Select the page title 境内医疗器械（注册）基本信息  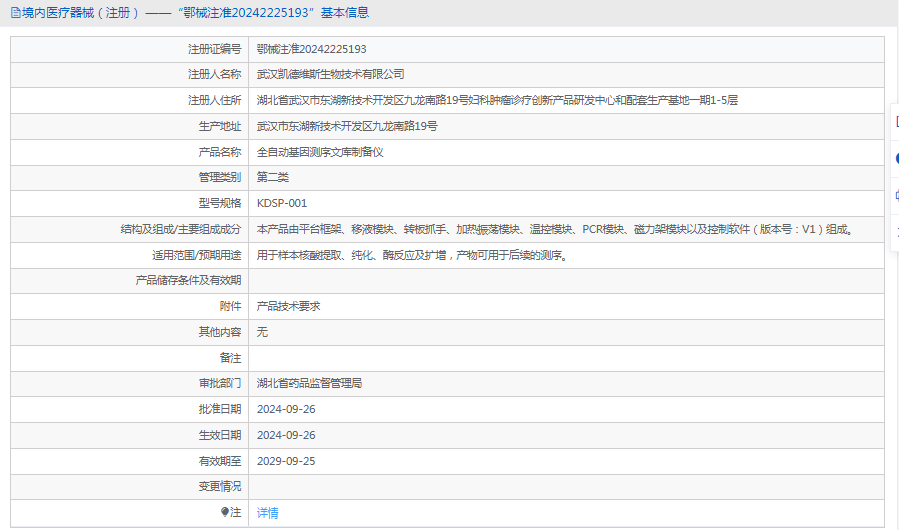tap(196, 13)
